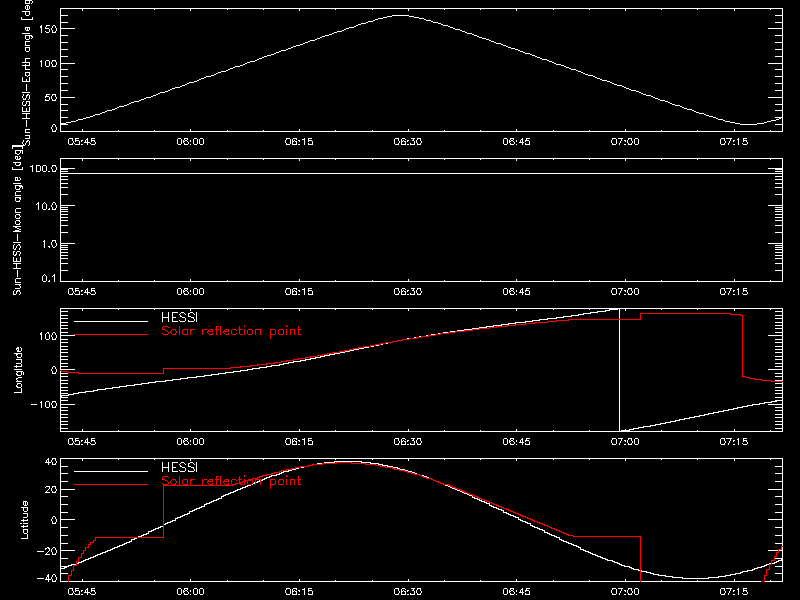
Task: Click 06:00 under the Moon angle plot
Action: pyautogui.click(x=190, y=291)
